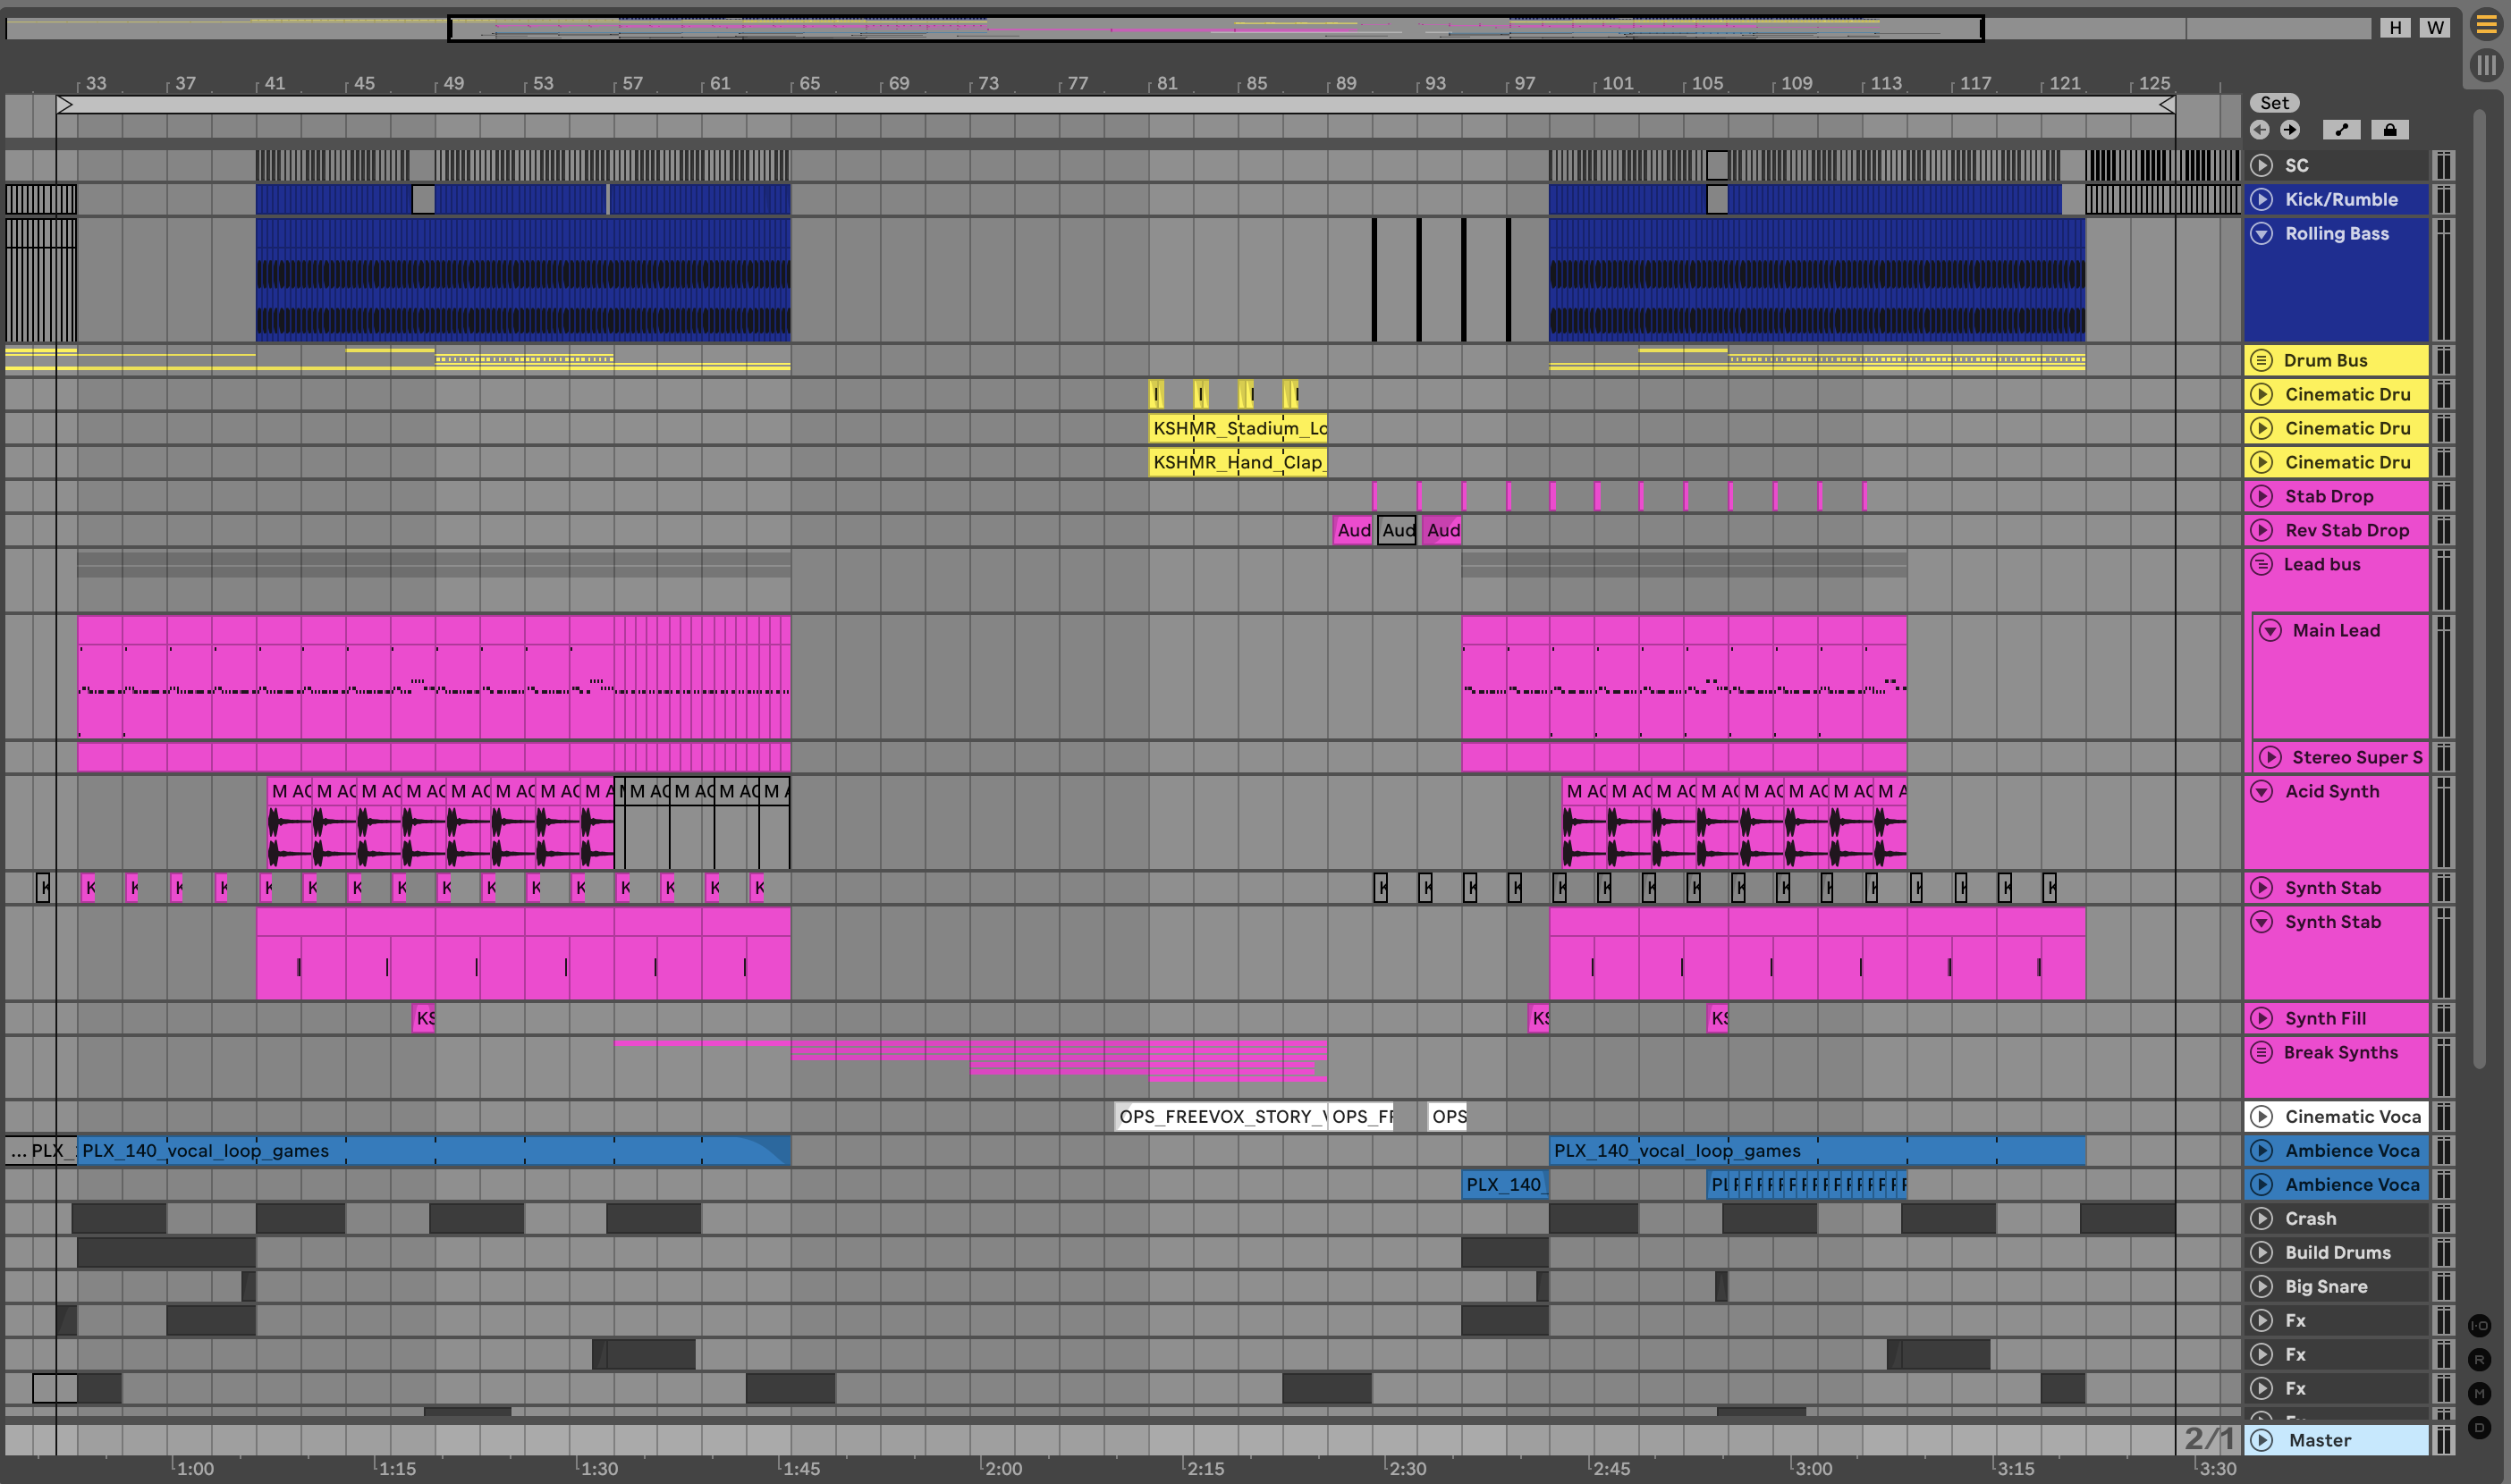Select the KSHMR_Stadium clip in the arrangement
The width and height of the screenshot is (2511, 1484).
[1238, 429]
